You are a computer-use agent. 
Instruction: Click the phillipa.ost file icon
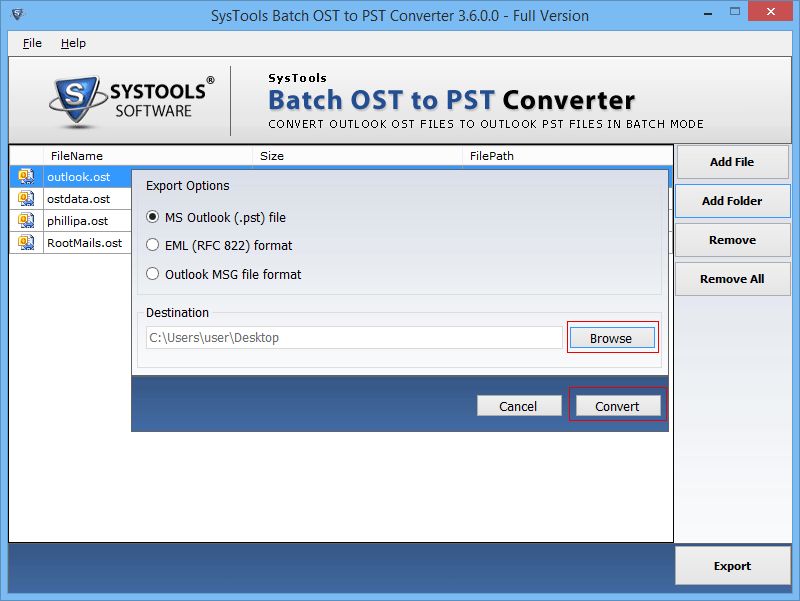(x=26, y=220)
